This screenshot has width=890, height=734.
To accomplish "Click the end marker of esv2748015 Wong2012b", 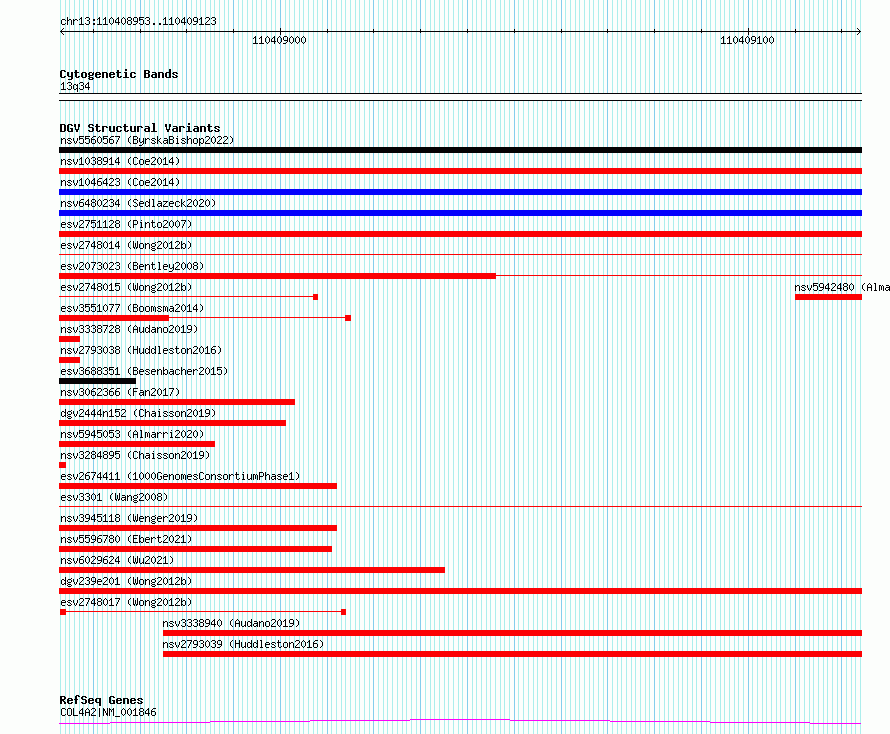I will click(x=316, y=297).
